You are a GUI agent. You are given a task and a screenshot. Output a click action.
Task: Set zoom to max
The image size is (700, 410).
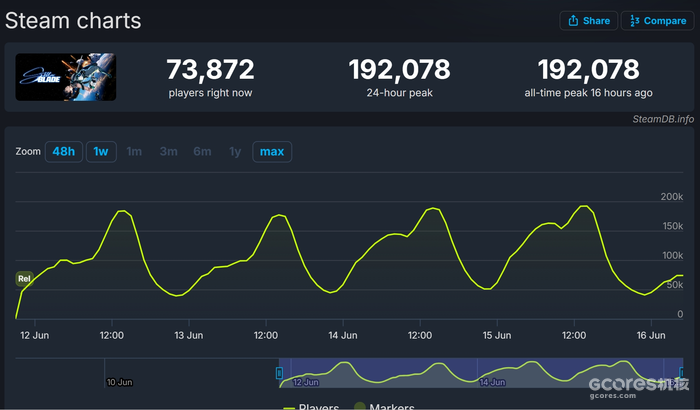pos(272,152)
